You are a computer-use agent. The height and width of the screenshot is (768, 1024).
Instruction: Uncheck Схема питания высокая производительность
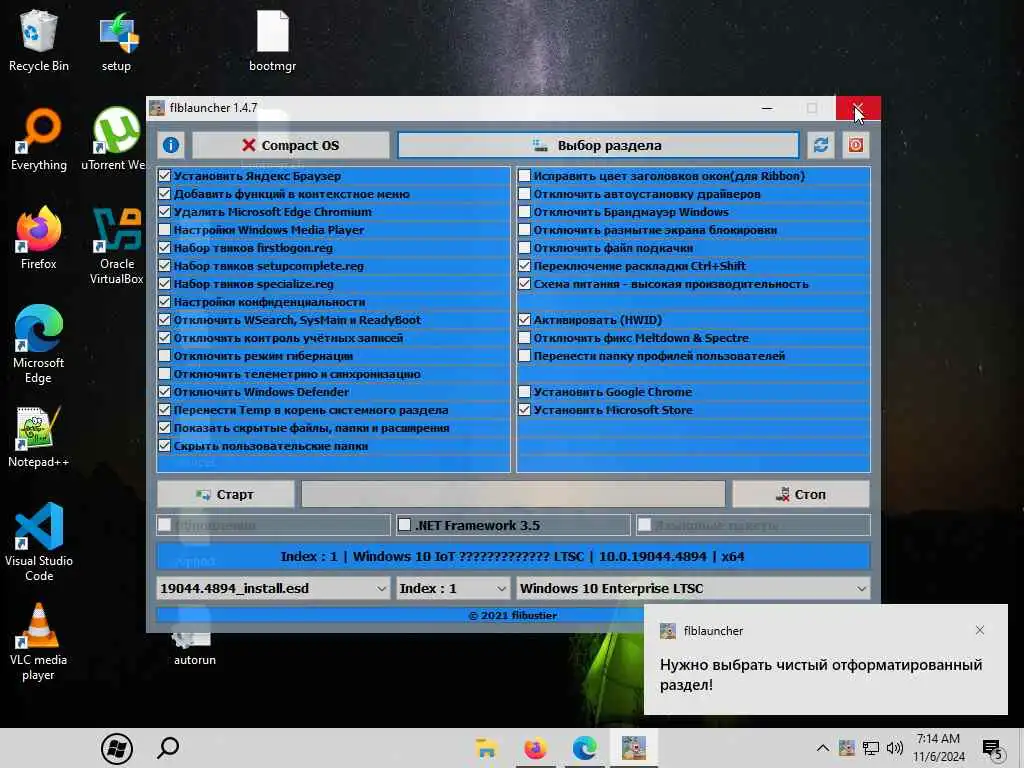[524, 284]
